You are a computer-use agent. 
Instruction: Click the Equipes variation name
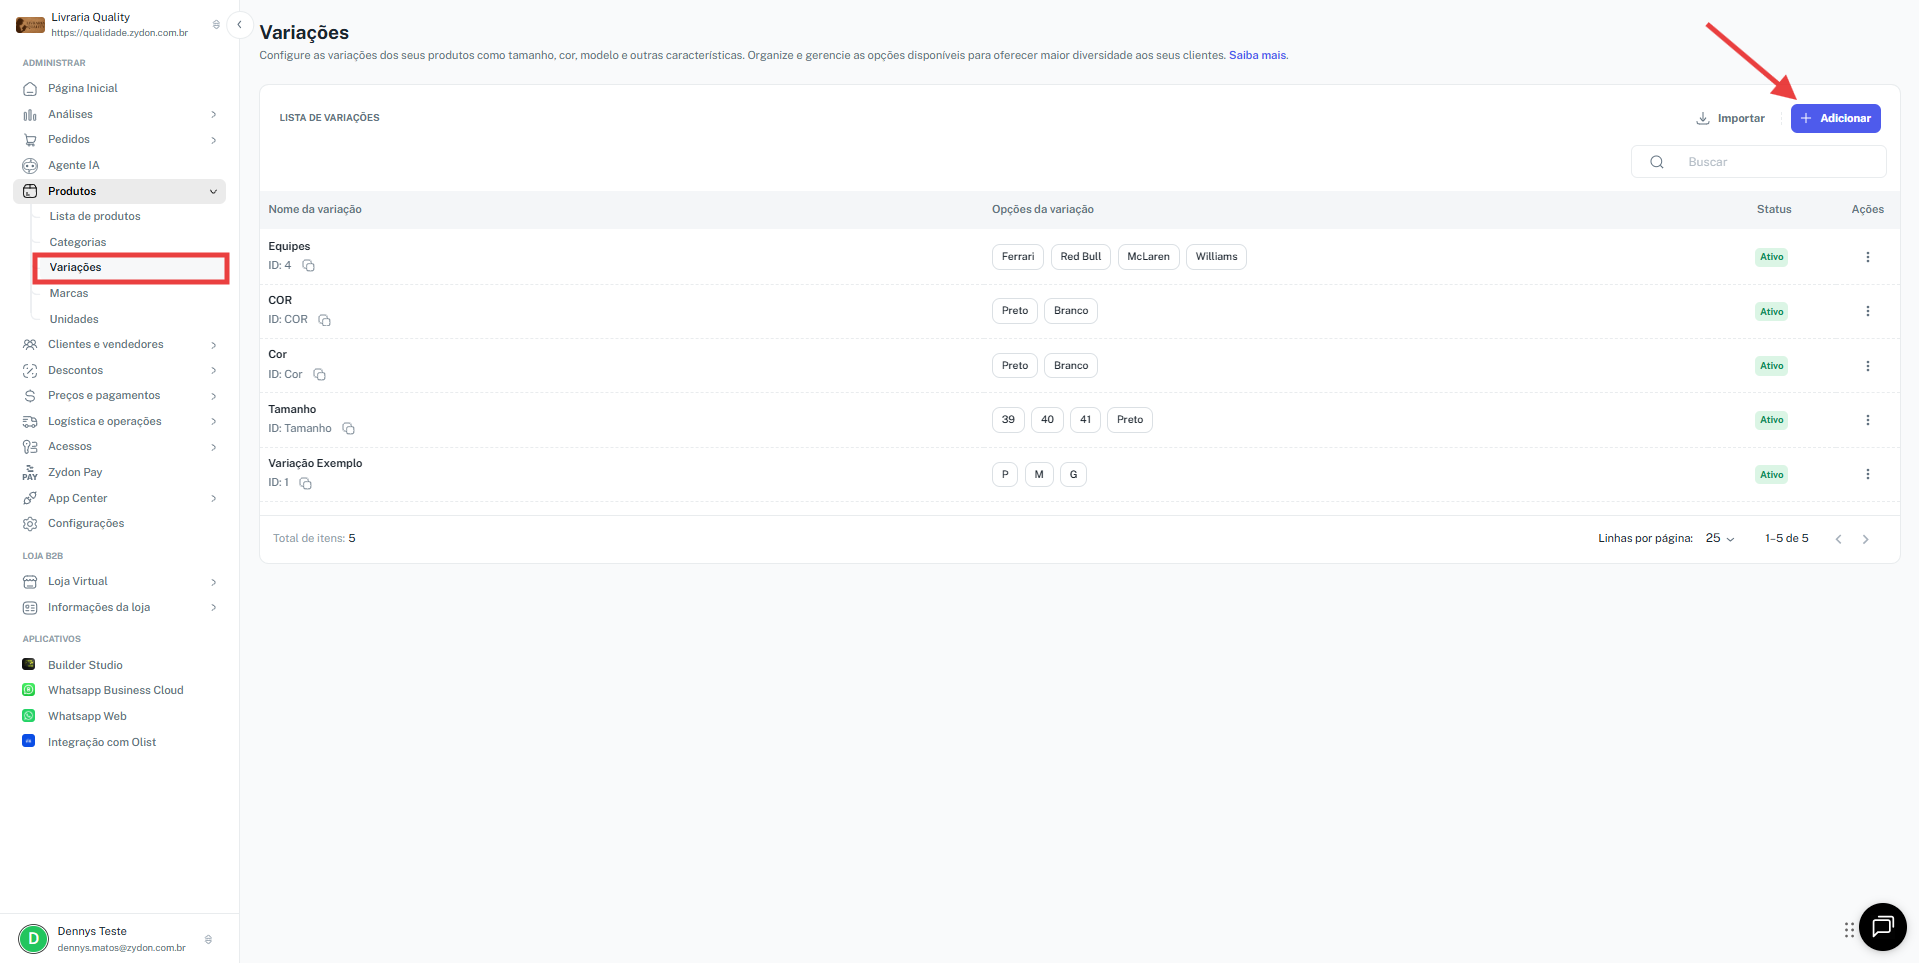[289, 246]
